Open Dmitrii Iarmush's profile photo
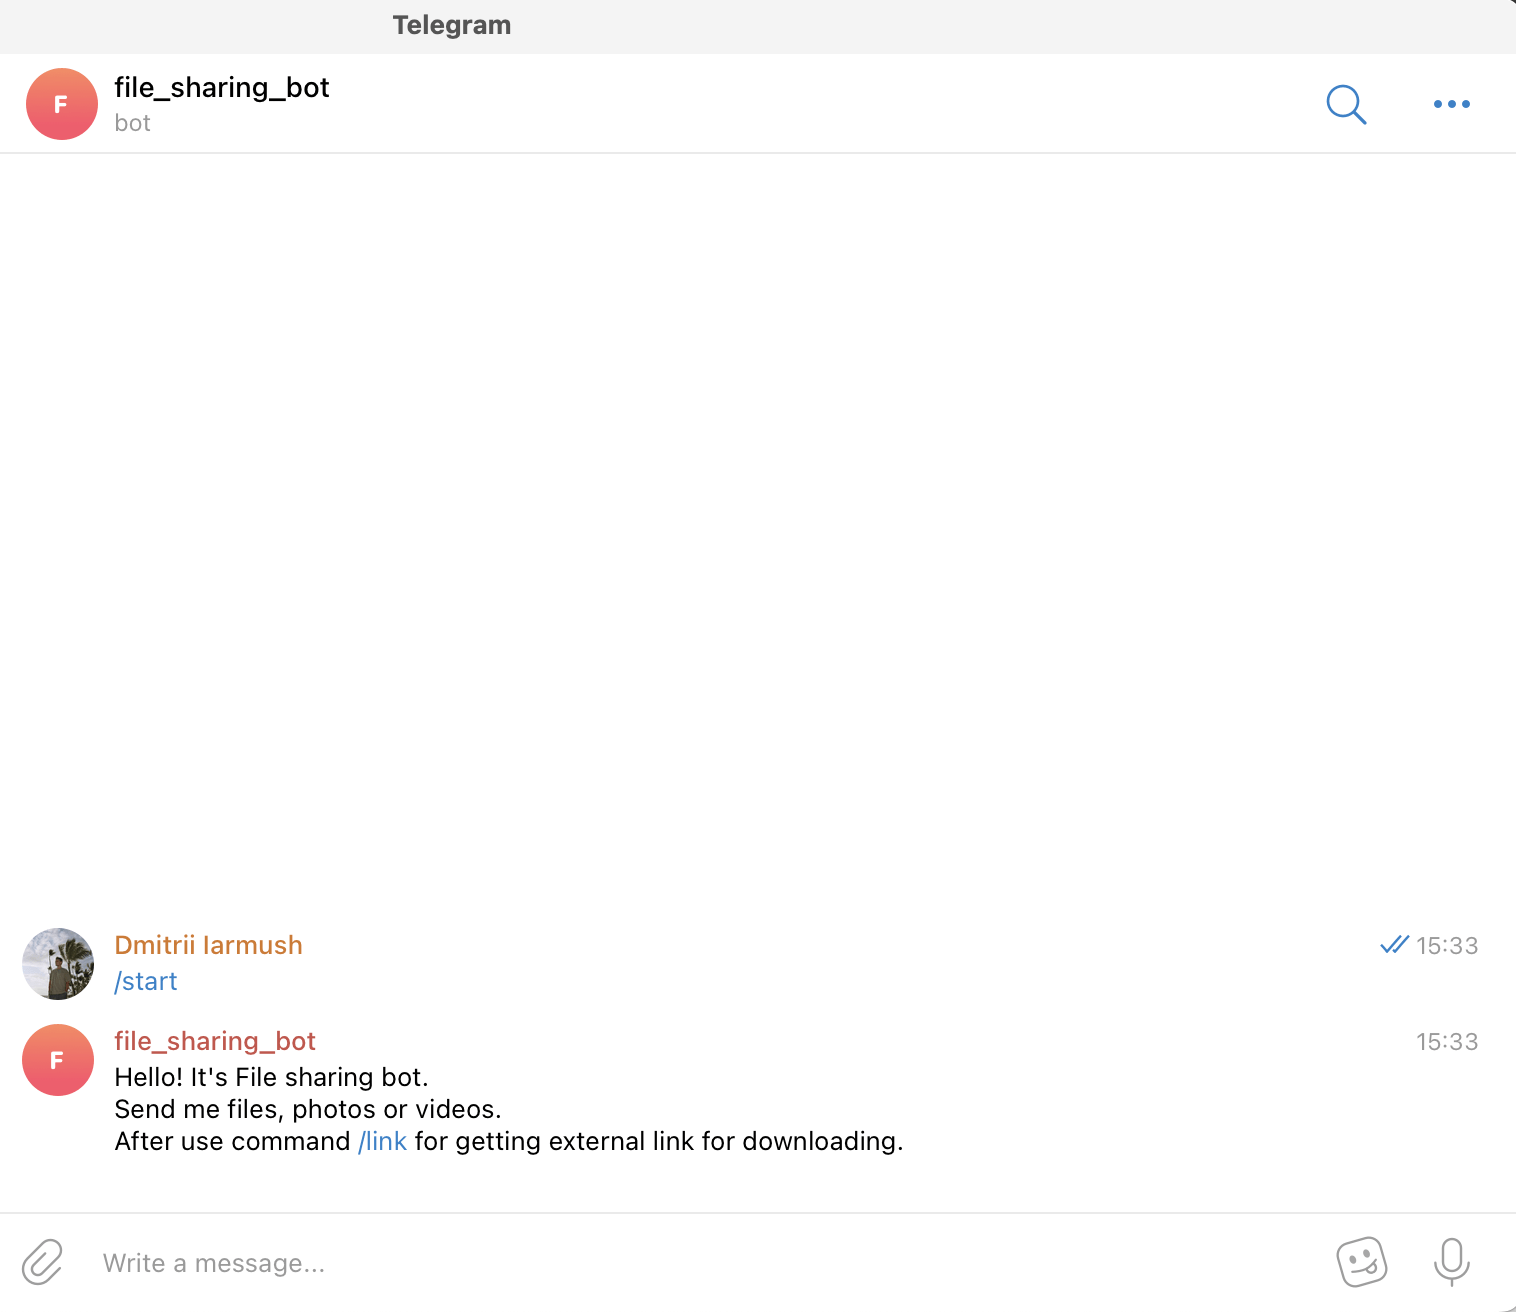 point(57,963)
